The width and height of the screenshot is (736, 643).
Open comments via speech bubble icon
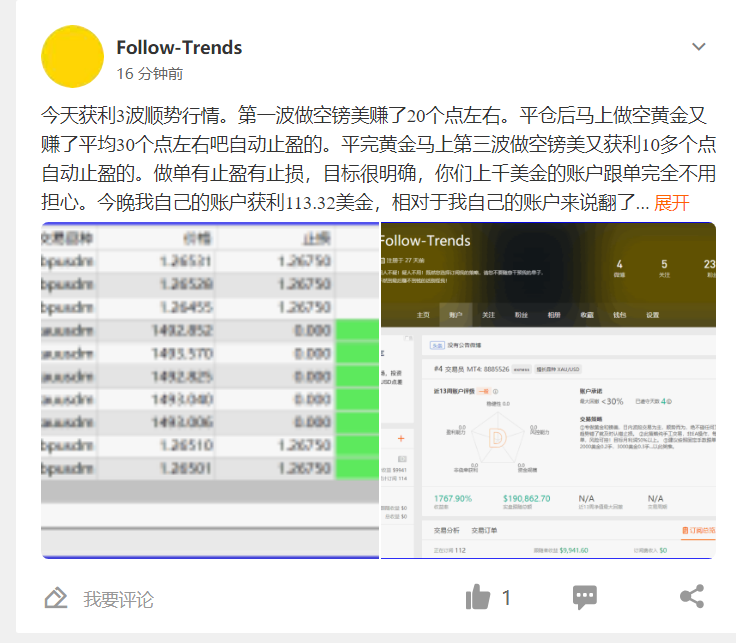pyautogui.click(x=584, y=597)
